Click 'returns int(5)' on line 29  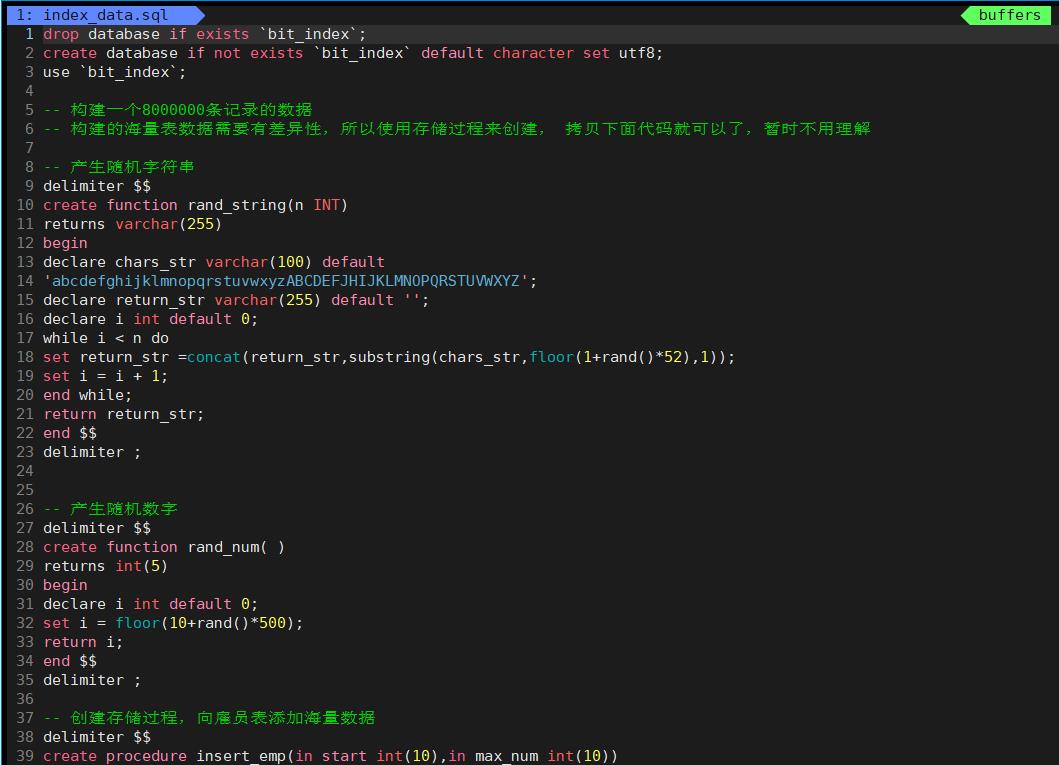tap(105, 566)
